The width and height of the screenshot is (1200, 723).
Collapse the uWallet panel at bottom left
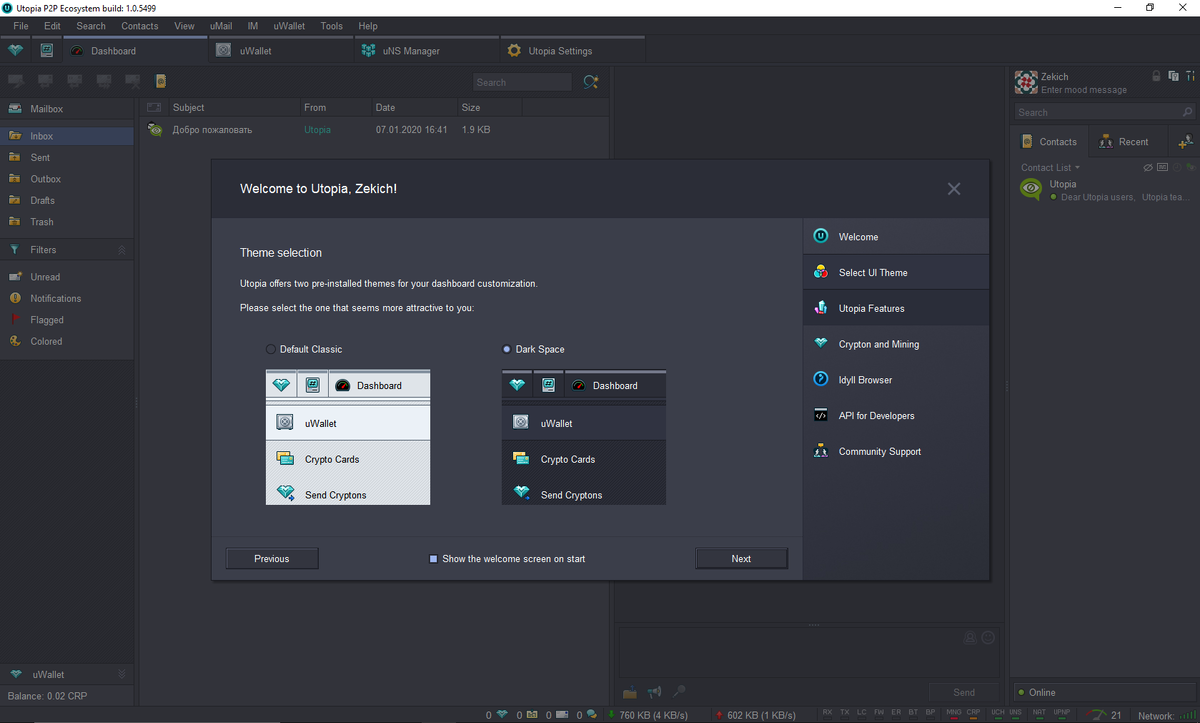tap(122, 674)
